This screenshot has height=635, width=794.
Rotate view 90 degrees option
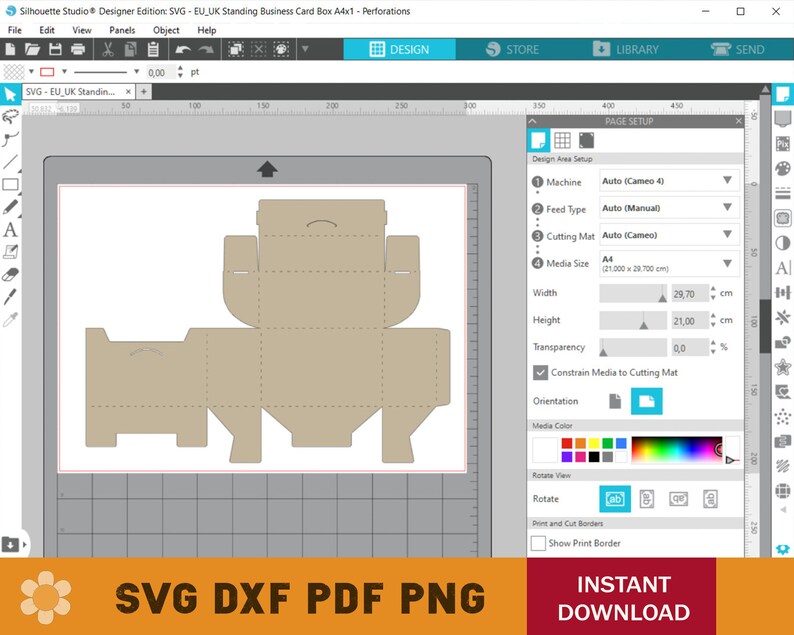coord(647,499)
